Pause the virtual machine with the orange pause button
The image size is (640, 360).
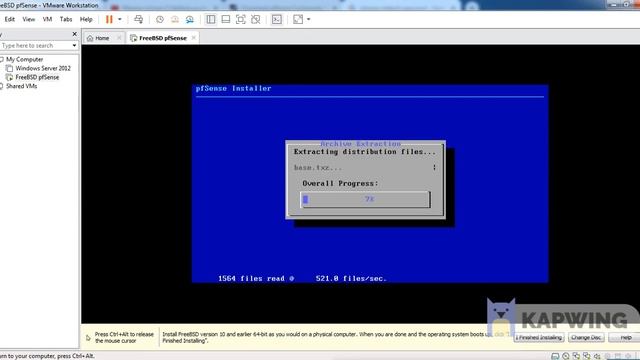109,19
